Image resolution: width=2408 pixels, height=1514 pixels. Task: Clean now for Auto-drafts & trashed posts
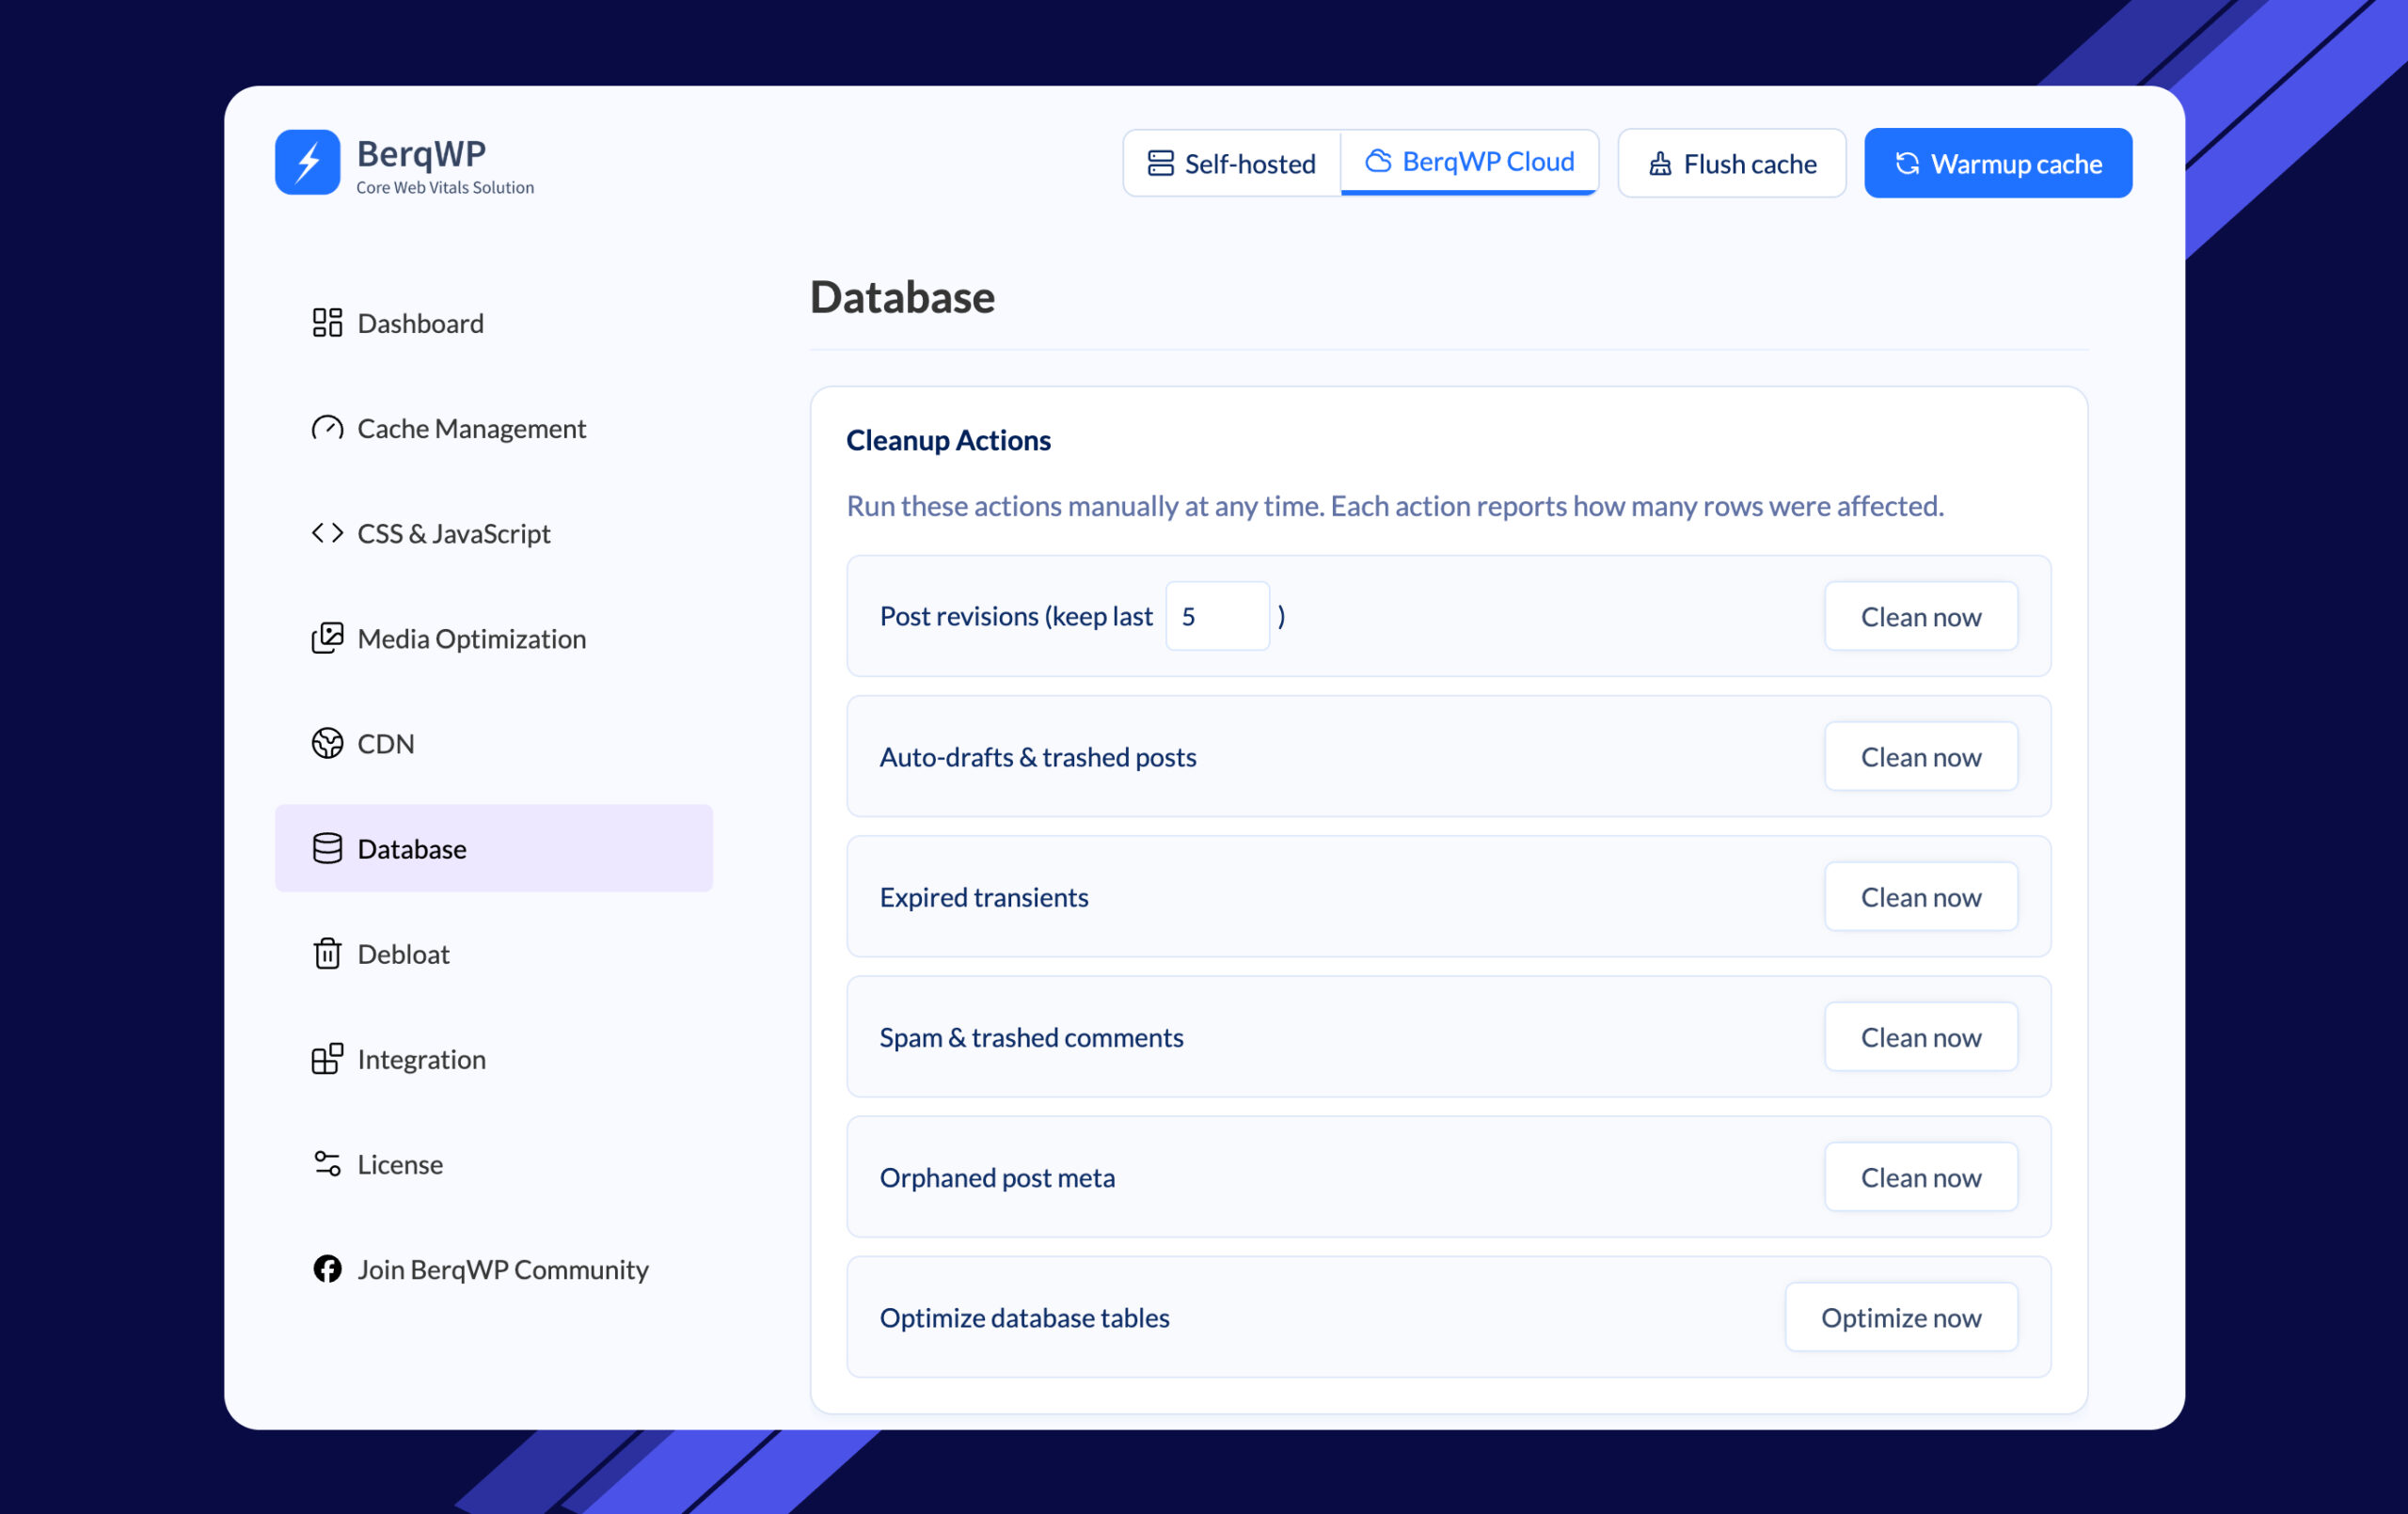coord(1920,756)
